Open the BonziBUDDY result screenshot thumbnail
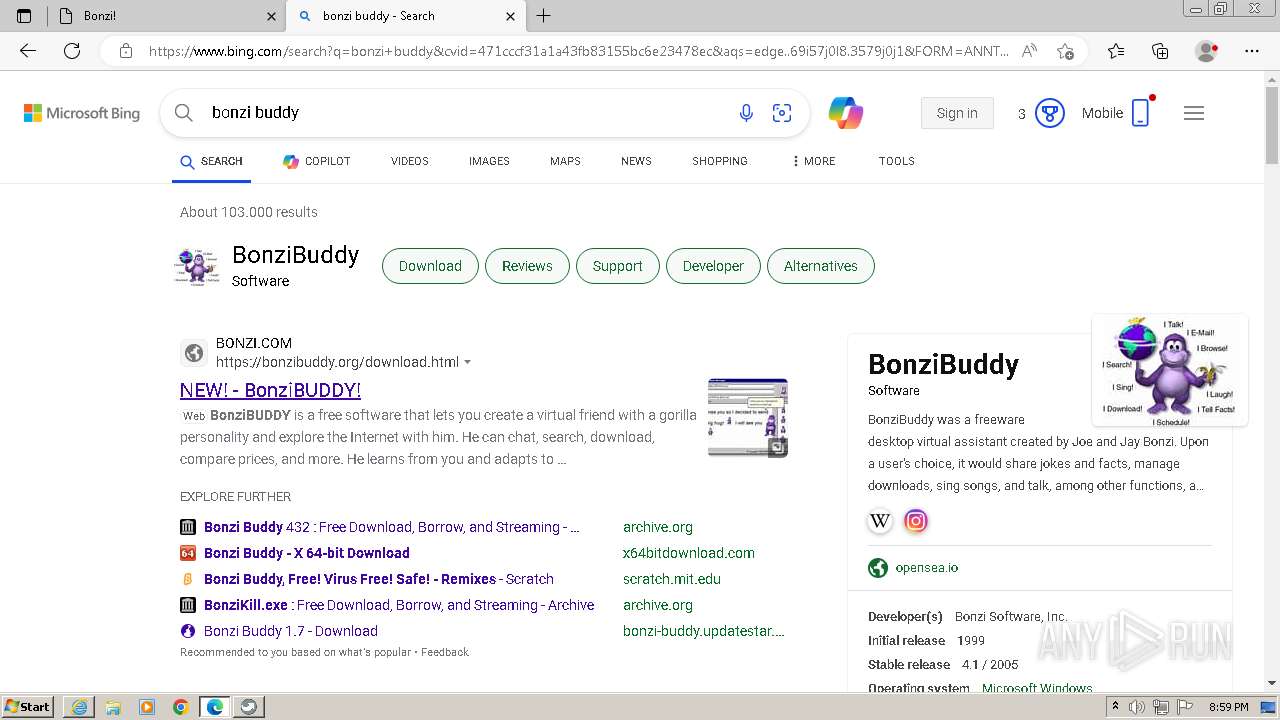The height and width of the screenshot is (720, 1280). [x=748, y=417]
